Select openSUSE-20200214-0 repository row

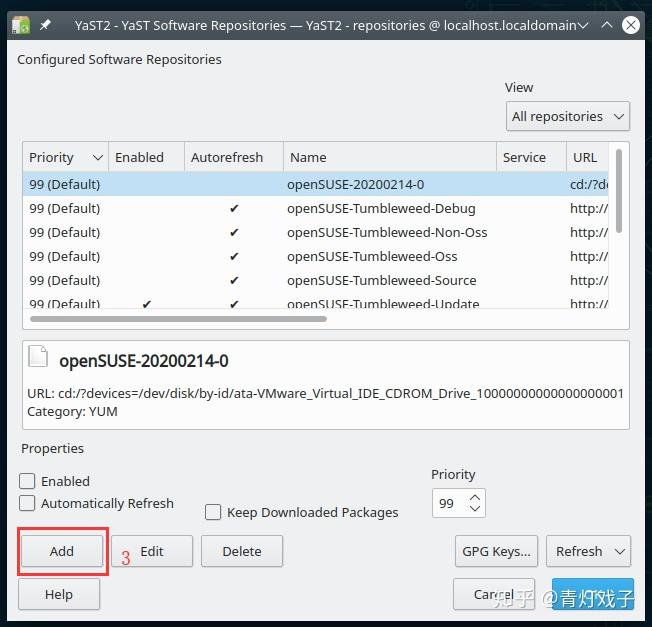(x=316, y=184)
